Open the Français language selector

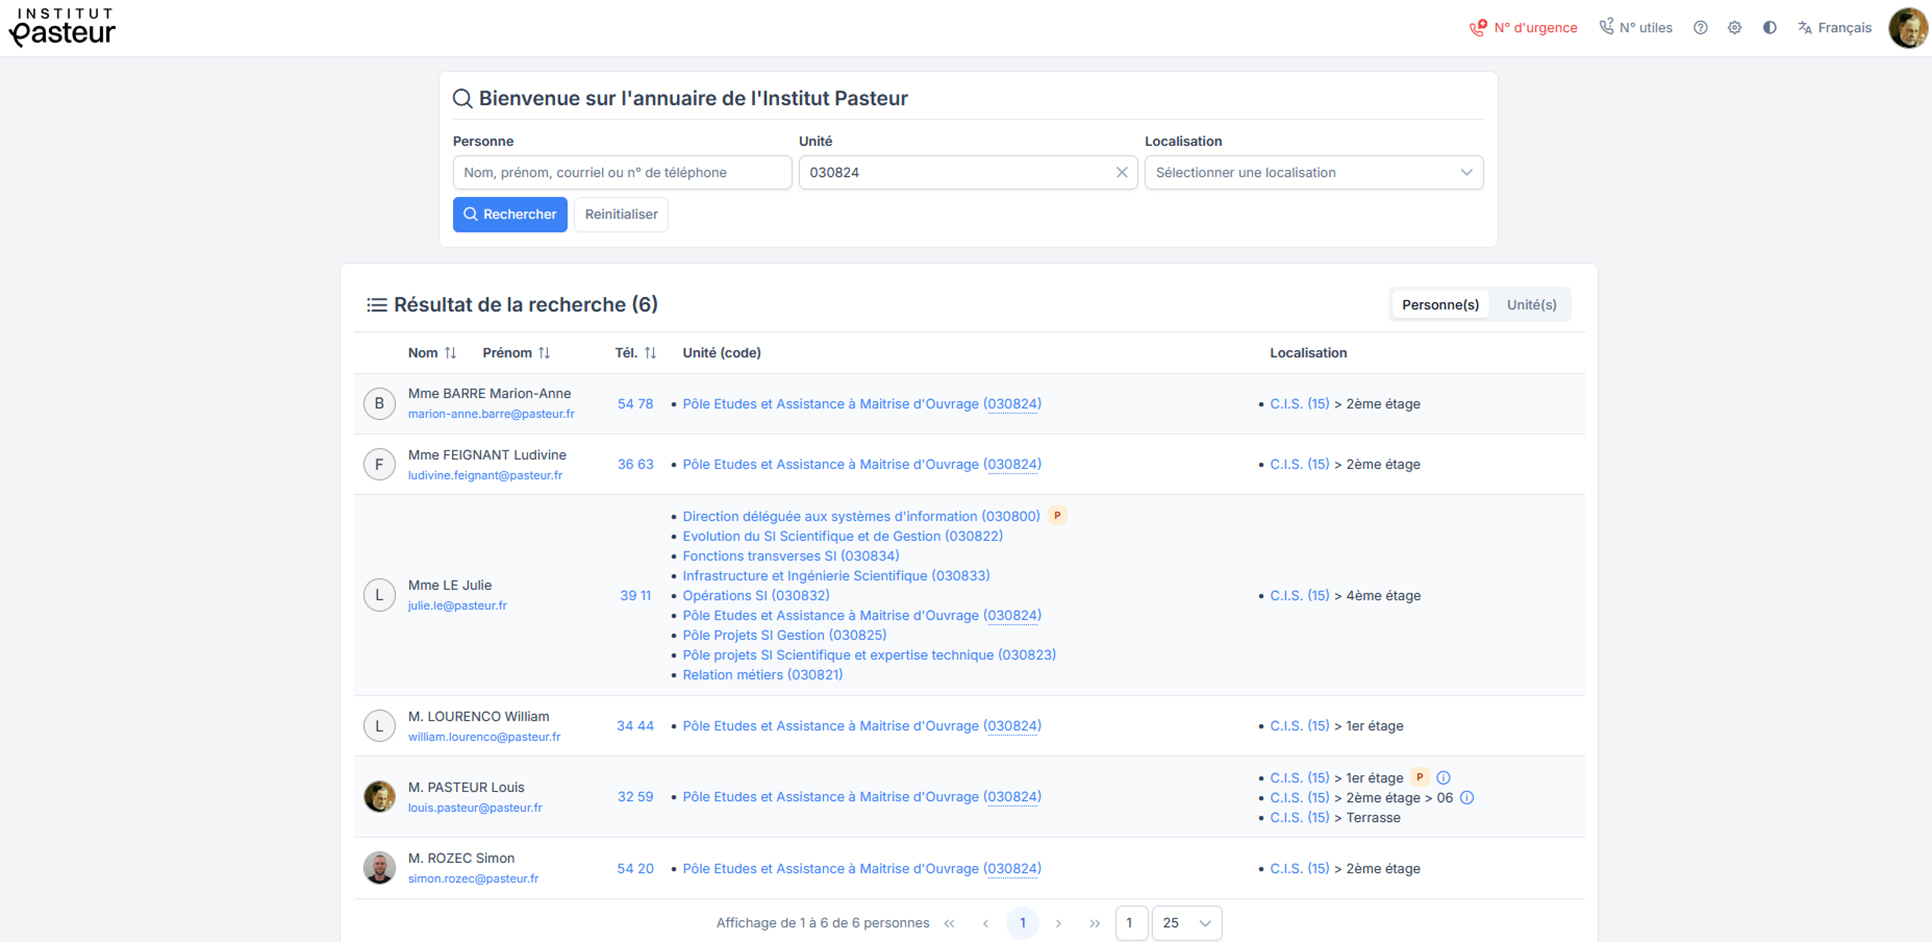[1834, 28]
